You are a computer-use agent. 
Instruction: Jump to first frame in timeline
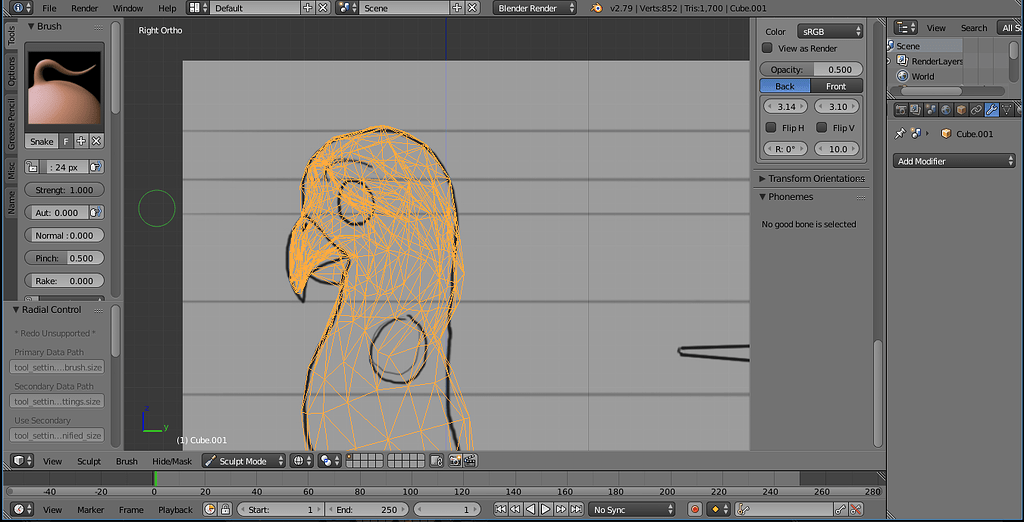(500, 509)
